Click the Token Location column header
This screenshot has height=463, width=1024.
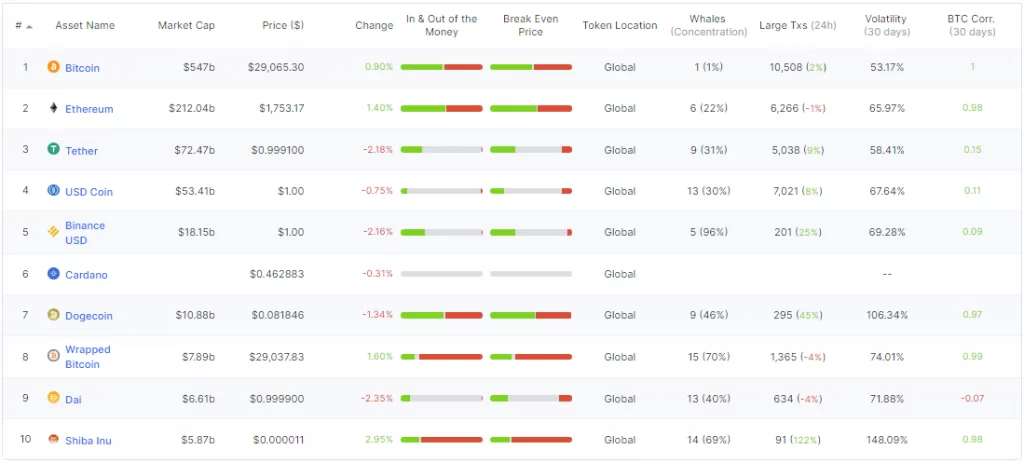pyautogui.click(x=620, y=25)
